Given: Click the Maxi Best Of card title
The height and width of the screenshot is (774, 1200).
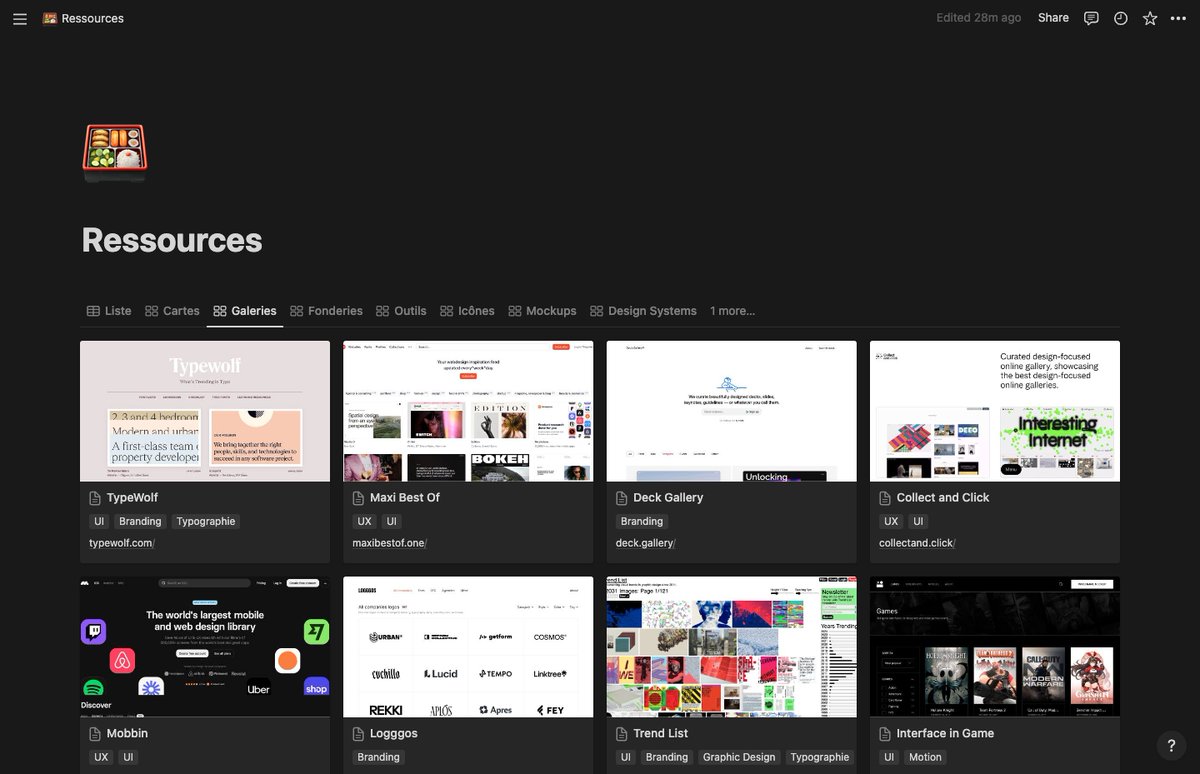Looking at the screenshot, I should [x=405, y=497].
